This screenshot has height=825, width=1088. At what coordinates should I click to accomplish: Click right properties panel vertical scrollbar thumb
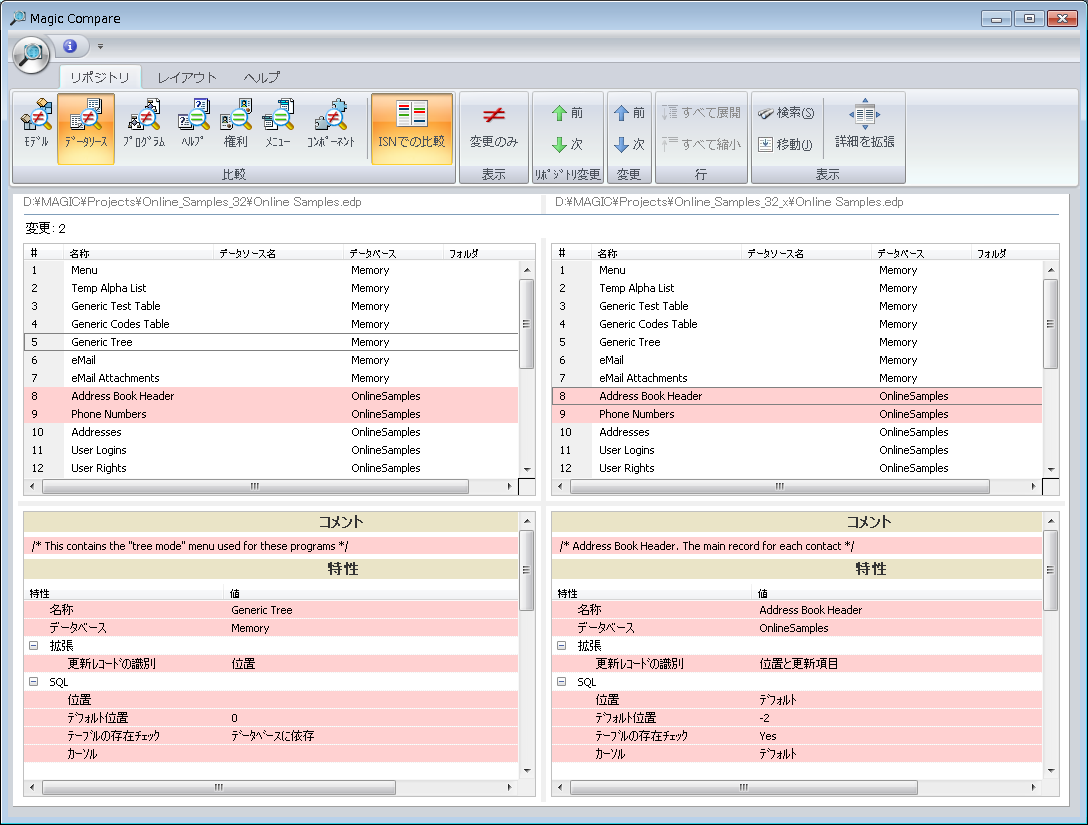[1051, 570]
